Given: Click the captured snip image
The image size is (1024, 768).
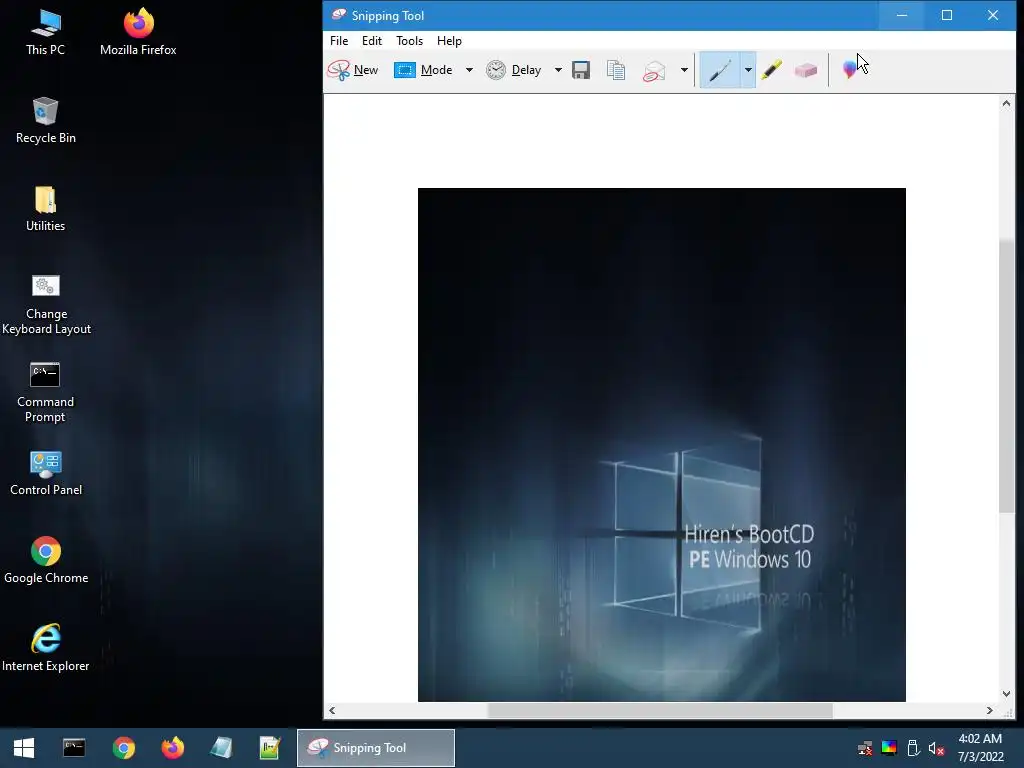Looking at the screenshot, I should (662, 445).
